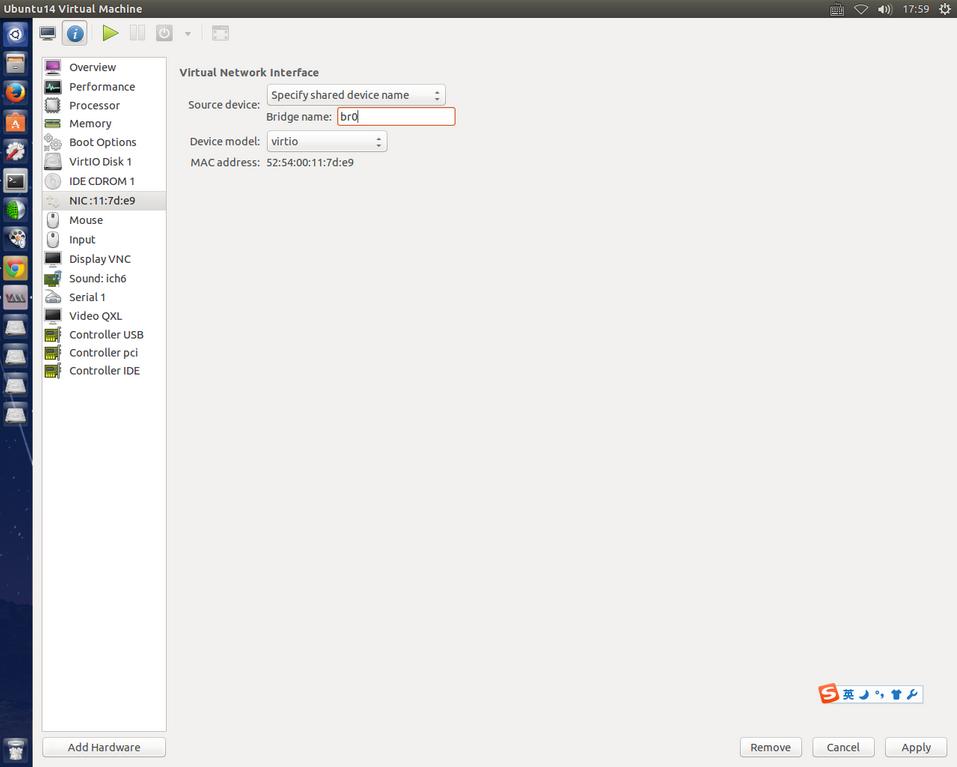Select the hardware details info icon
Viewport: 957px width, 767px height.
pos(75,33)
